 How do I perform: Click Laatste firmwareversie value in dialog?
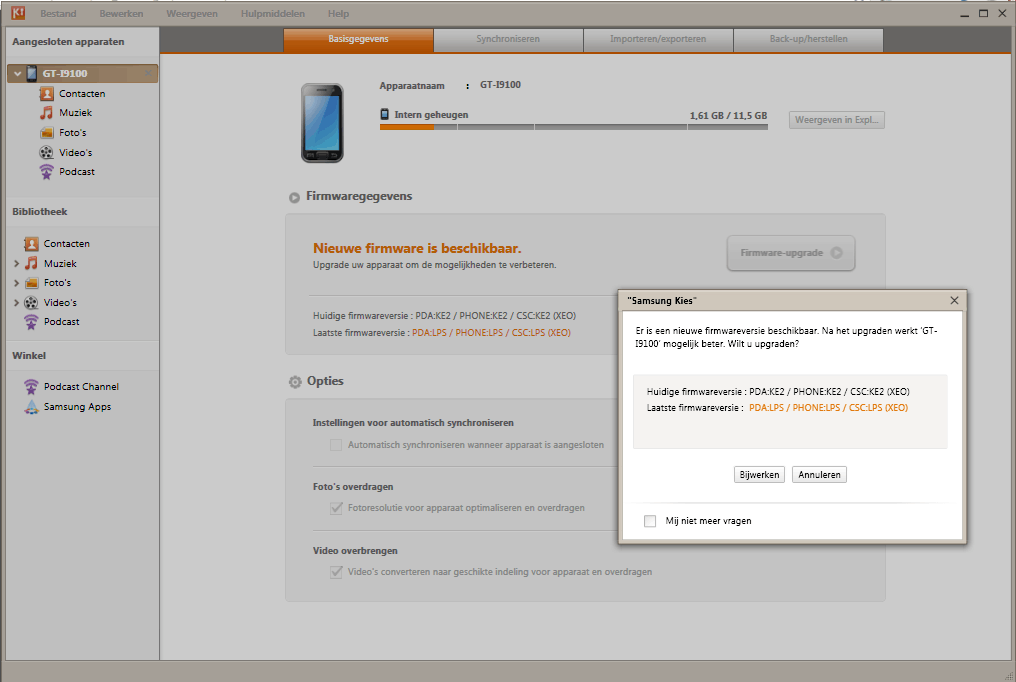[828, 408]
